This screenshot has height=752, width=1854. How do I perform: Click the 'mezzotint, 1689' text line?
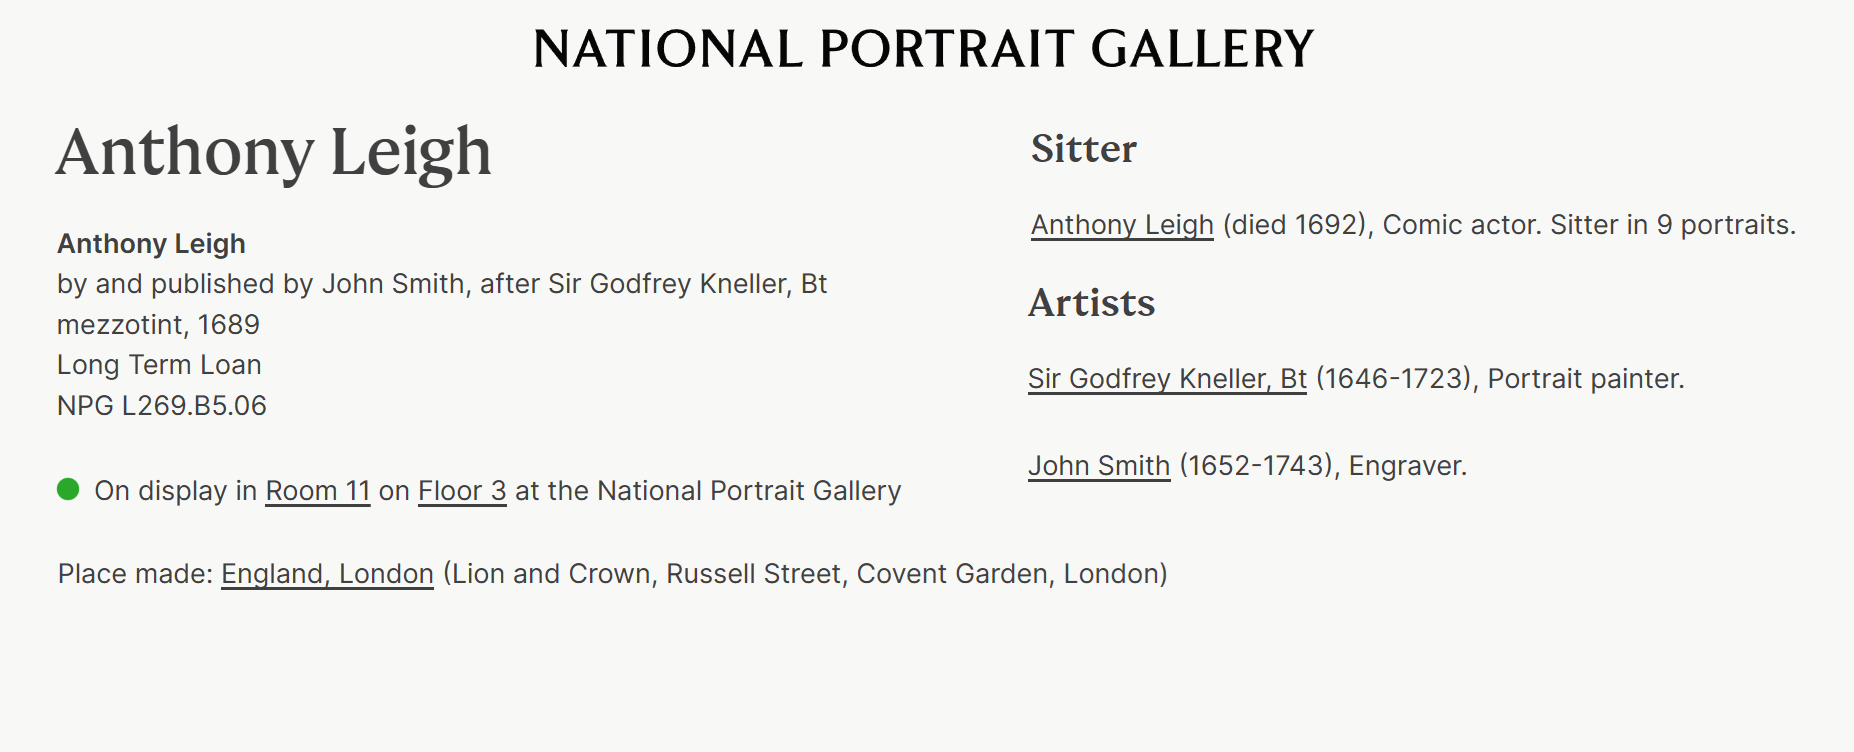pyautogui.click(x=158, y=325)
